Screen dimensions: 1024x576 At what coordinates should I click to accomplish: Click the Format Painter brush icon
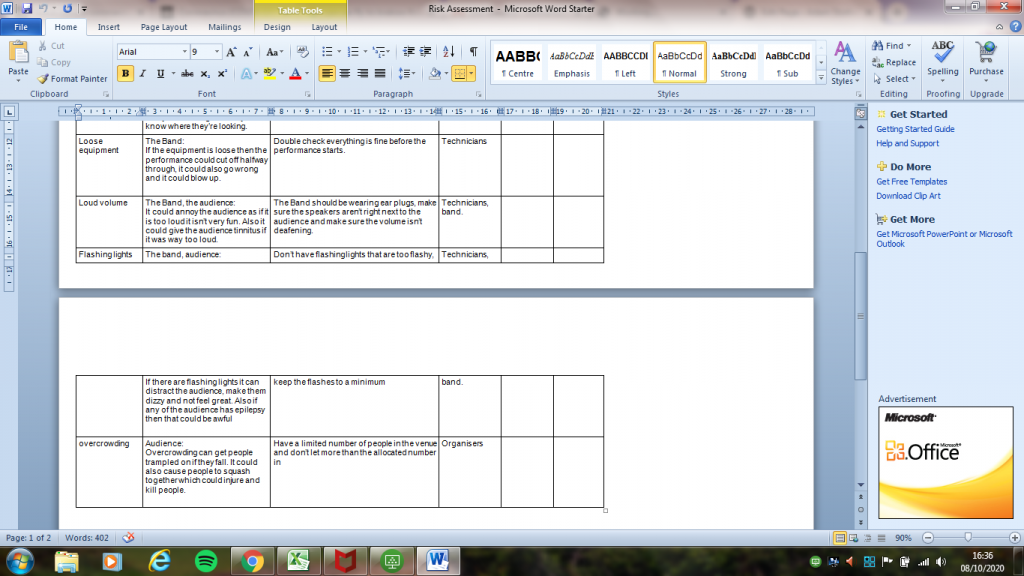click(x=43, y=79)
